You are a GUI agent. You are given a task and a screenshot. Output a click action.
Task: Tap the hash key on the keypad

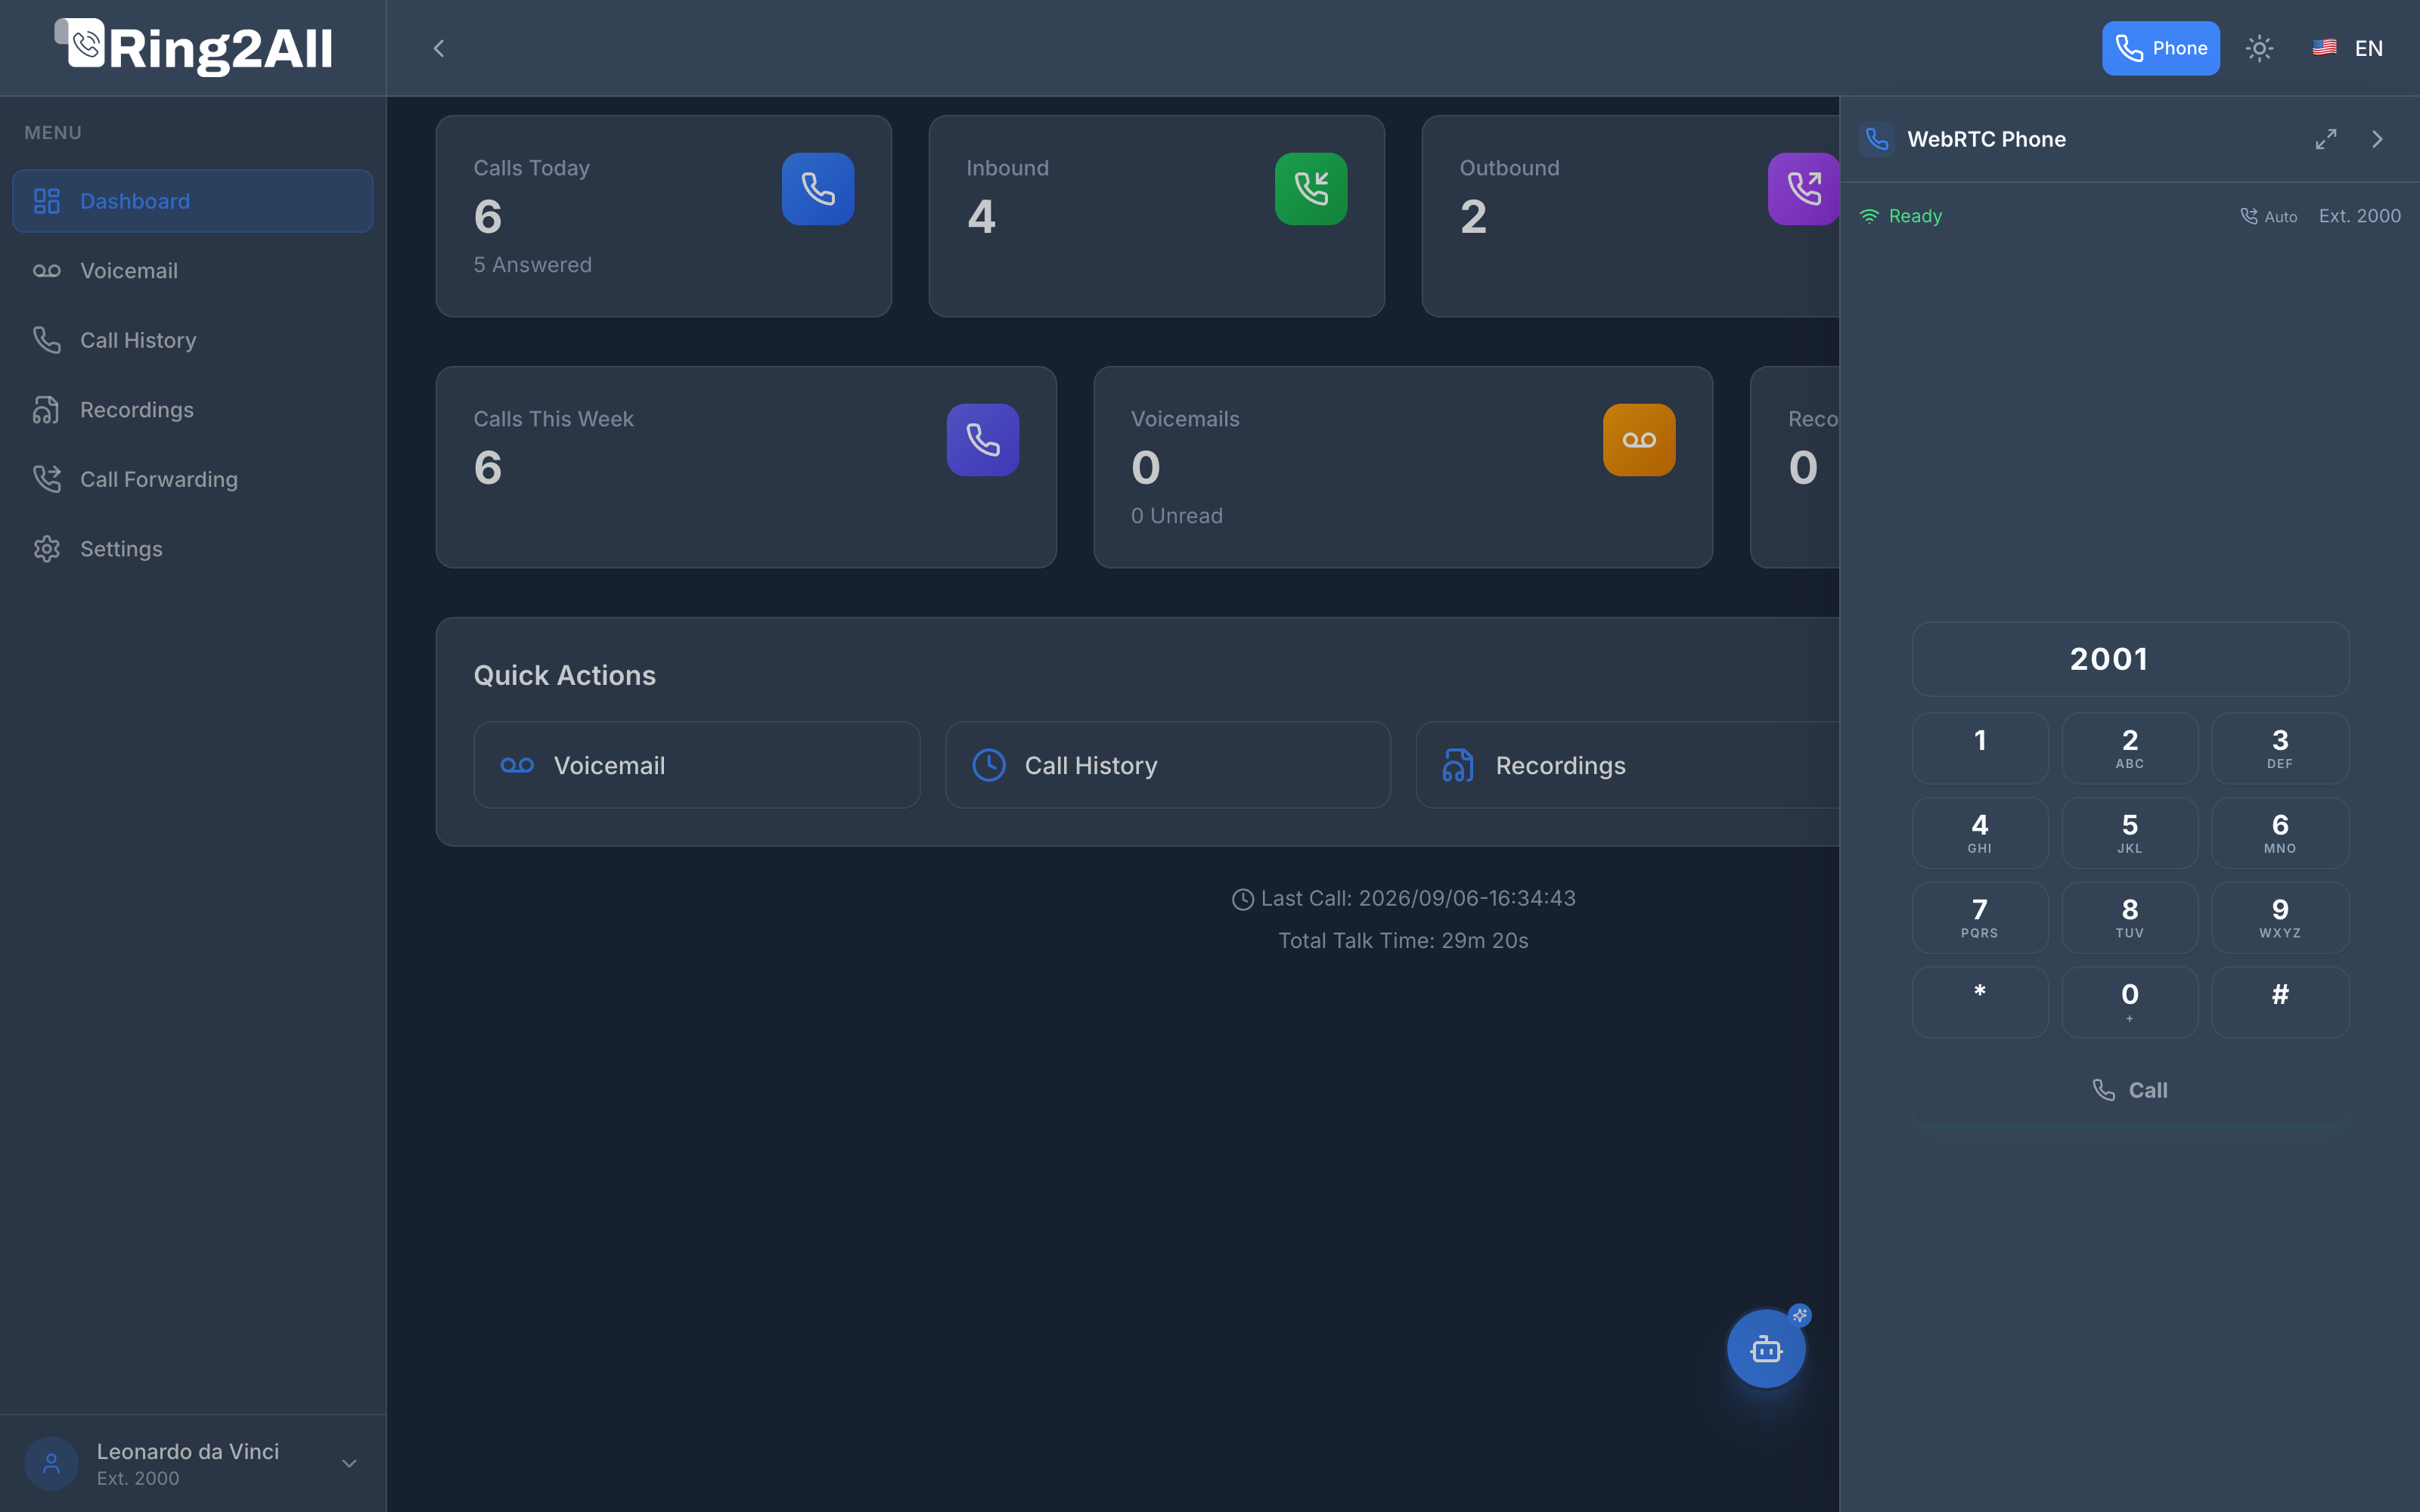point(2280,1002)
